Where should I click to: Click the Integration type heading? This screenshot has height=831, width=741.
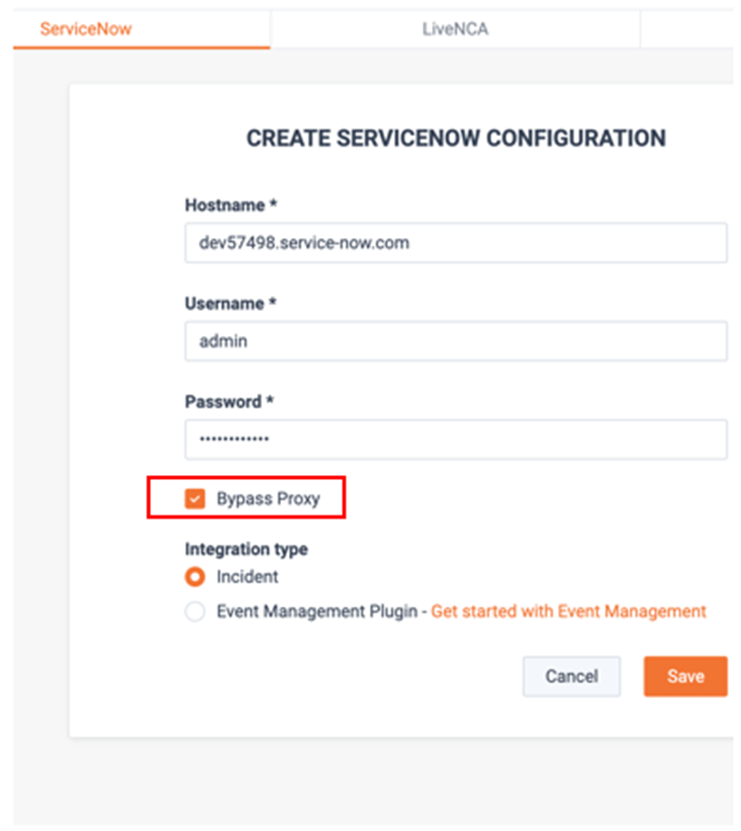(246, 550)
